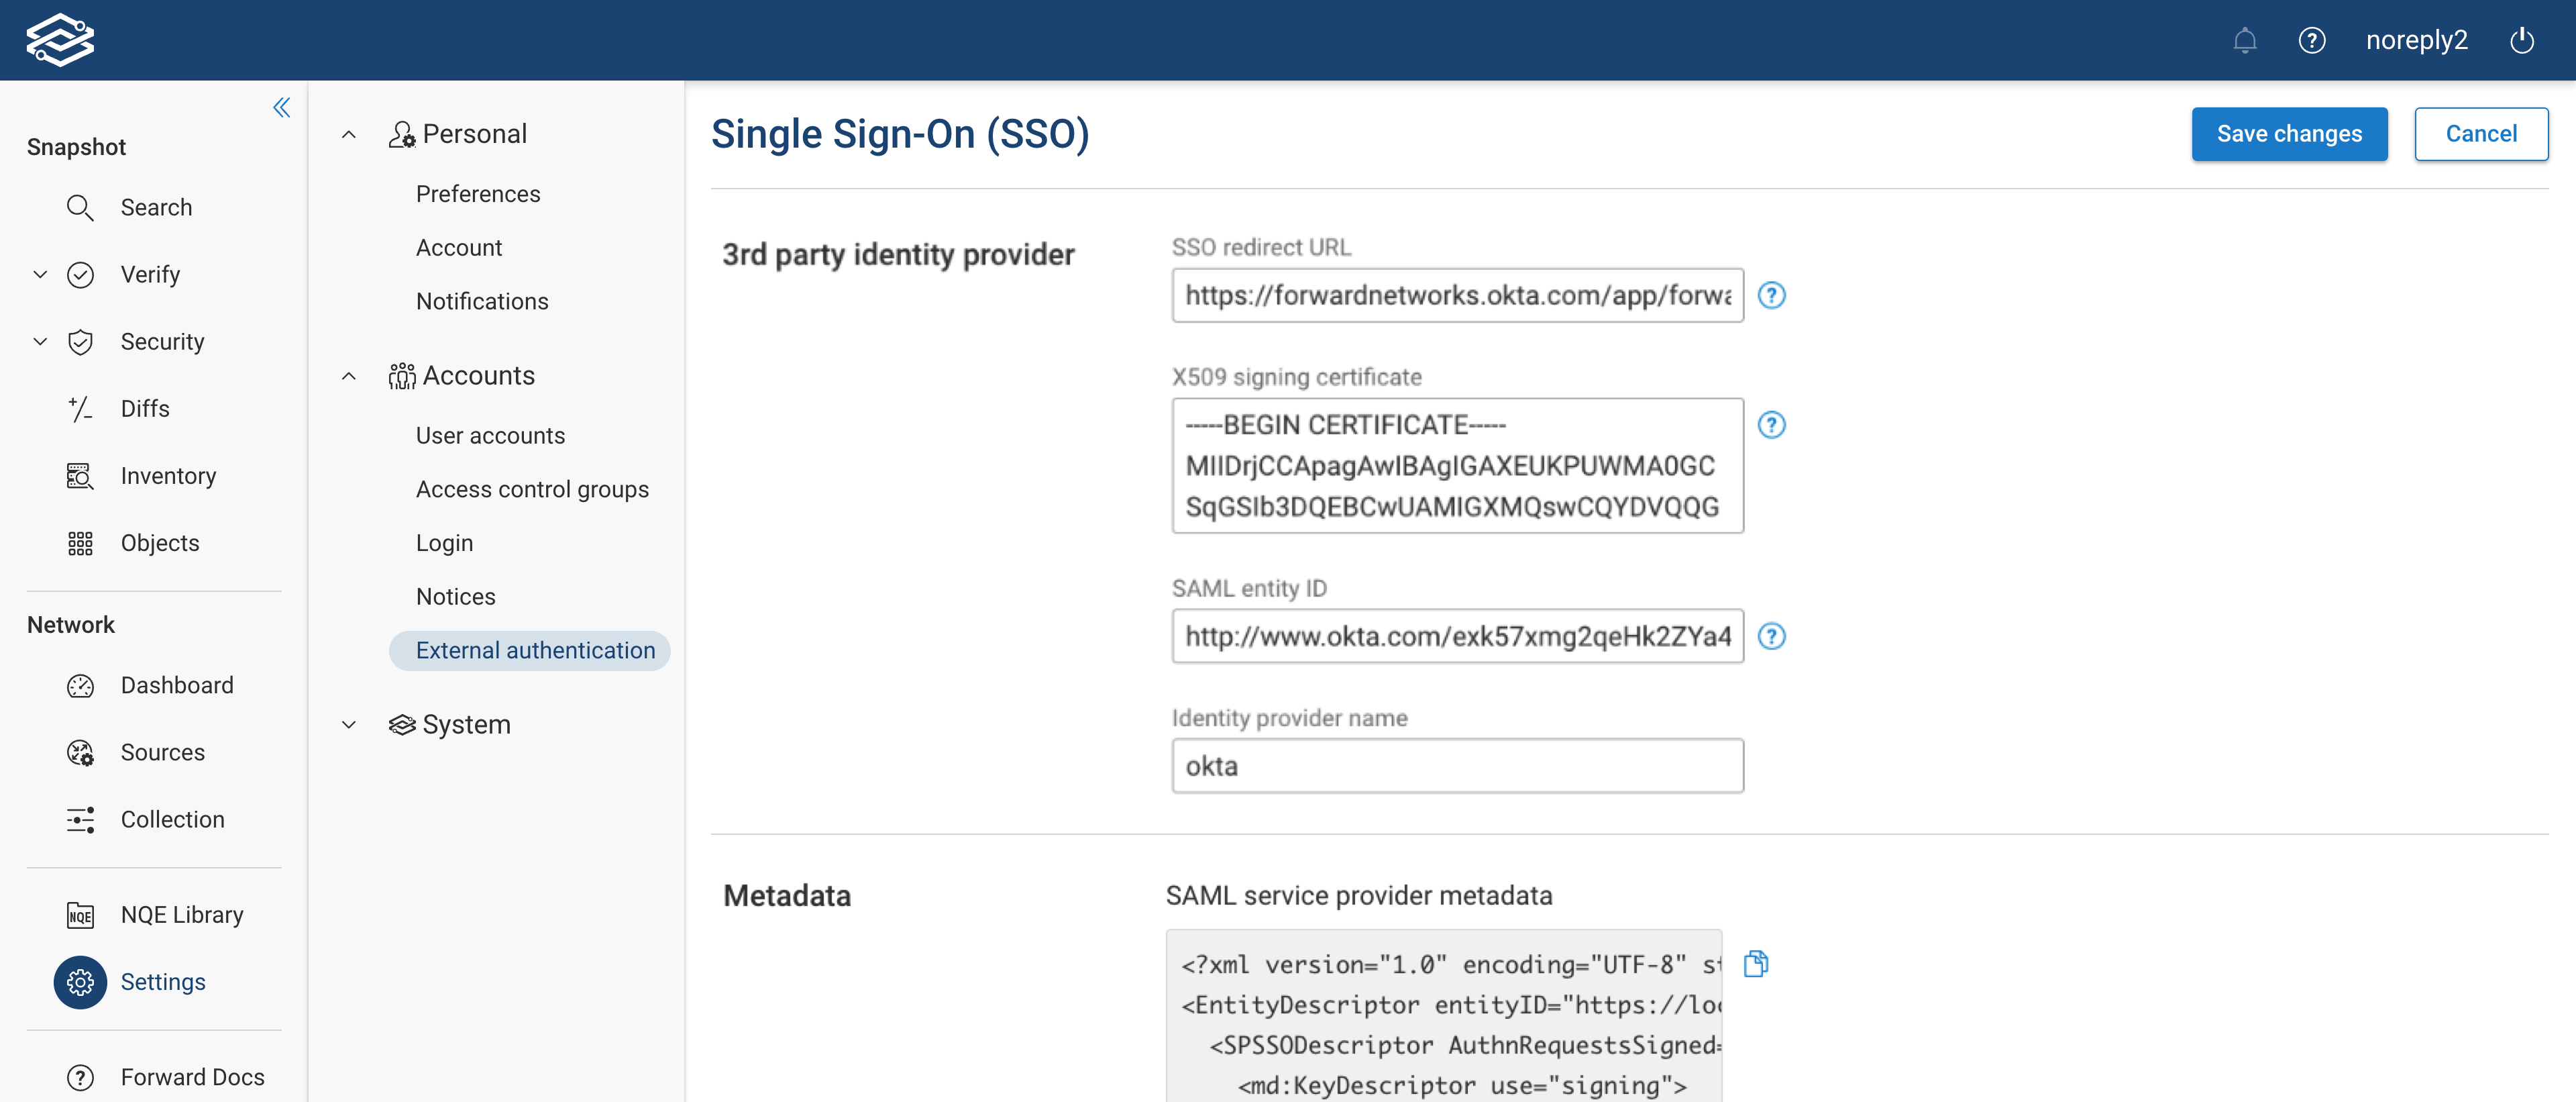Image resolution: width=2576 pixels, height=1102 pixels.
Task: Select User accounts in settings navigation
Action: 490,435
